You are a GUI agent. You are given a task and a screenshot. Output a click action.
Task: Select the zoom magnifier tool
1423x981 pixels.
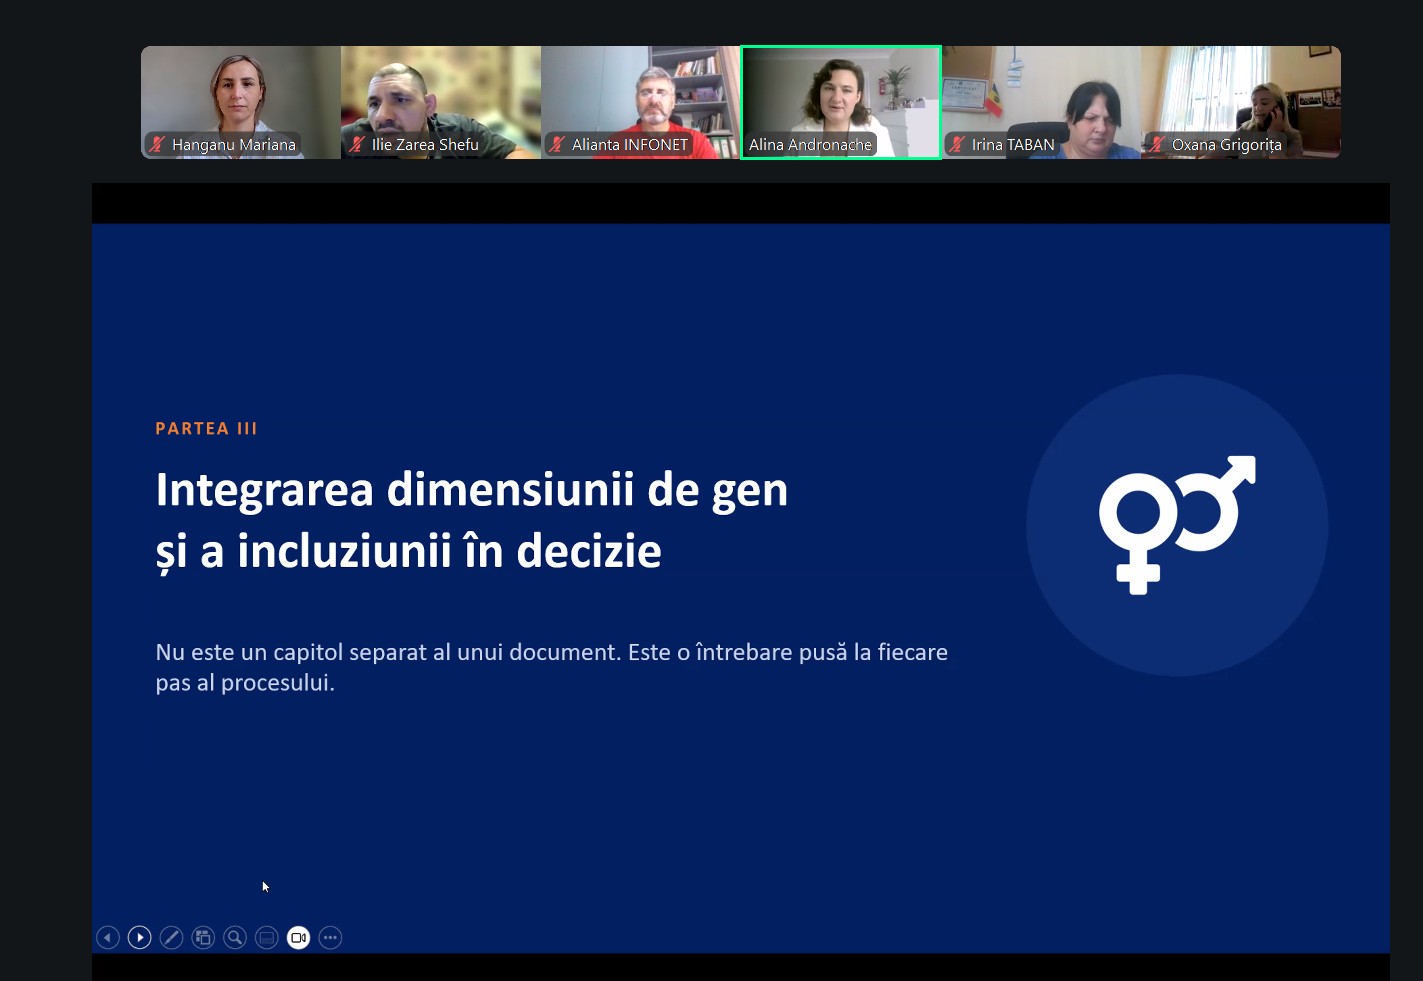[235, 937]
